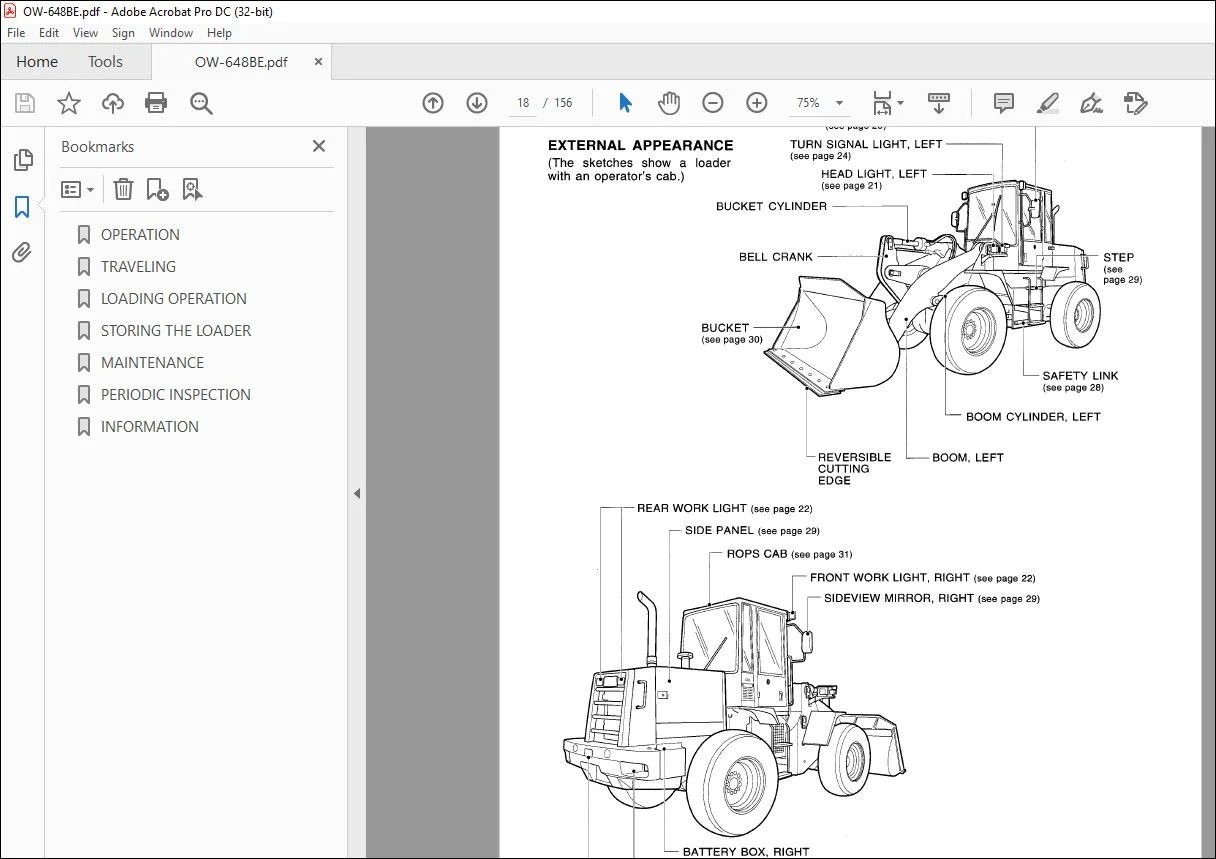
Task: Jump to the OPERATION bookmark
Action: tap(140, 234)
